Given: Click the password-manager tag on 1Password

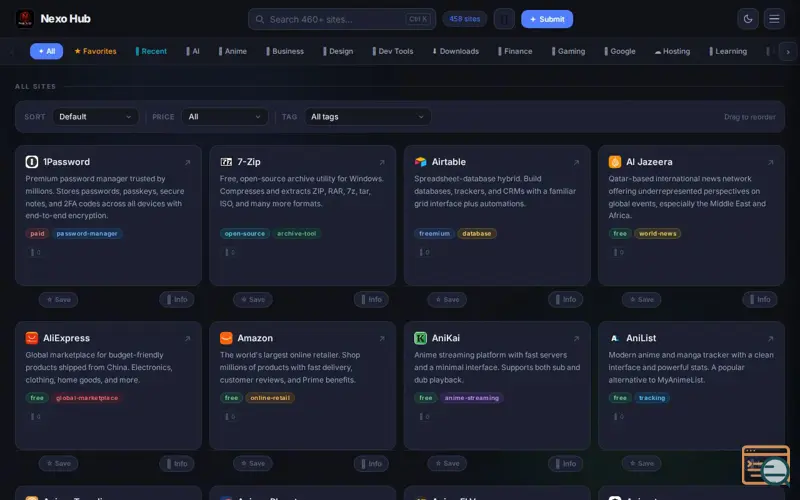Looking at the screenshot, I should [87, 234].
